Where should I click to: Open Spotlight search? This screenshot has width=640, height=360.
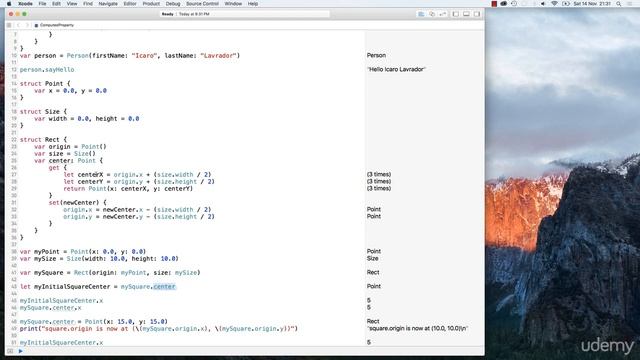[x=619, y=4]
